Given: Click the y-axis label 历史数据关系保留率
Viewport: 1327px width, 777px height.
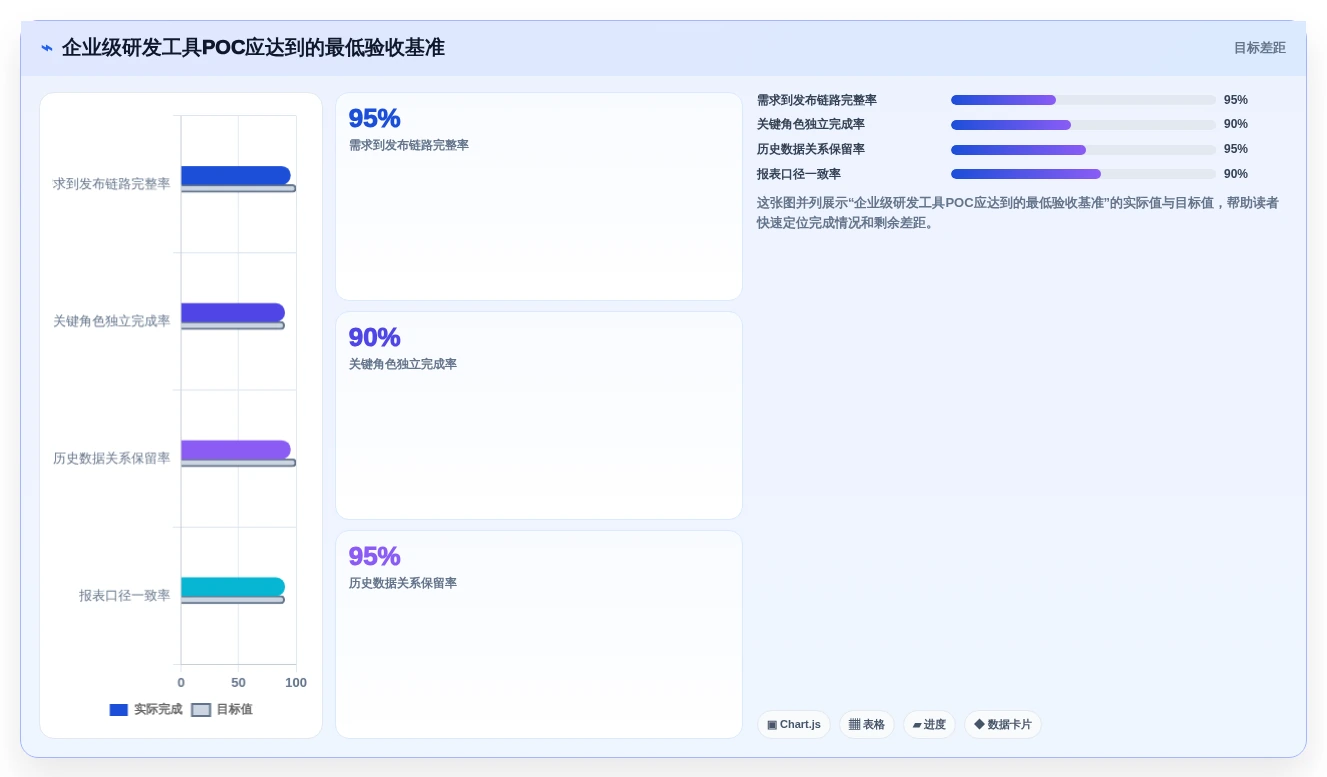Looking at the screenshot, I should coord(111,458).
